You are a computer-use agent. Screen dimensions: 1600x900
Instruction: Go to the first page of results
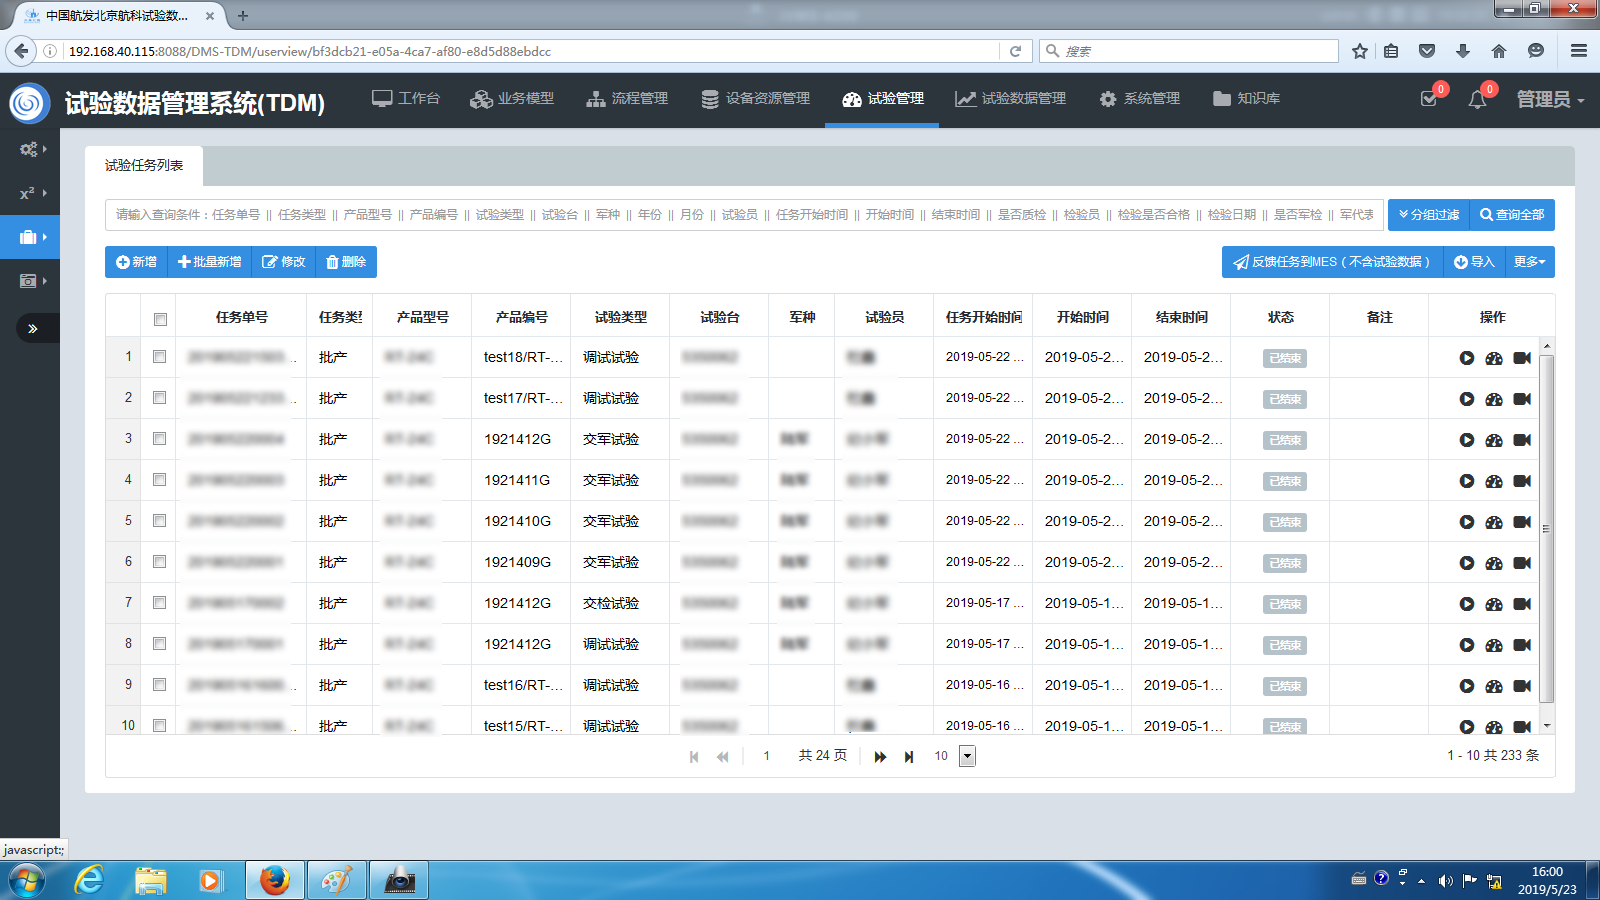(x=694, y=757)
